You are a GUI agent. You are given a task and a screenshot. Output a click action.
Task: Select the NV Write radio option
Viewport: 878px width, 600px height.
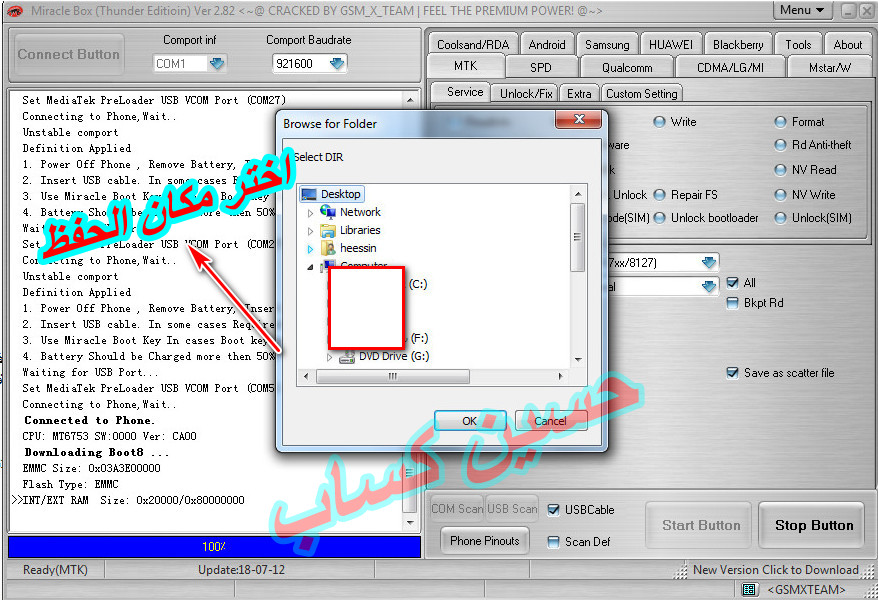click(x=781, y=195)
